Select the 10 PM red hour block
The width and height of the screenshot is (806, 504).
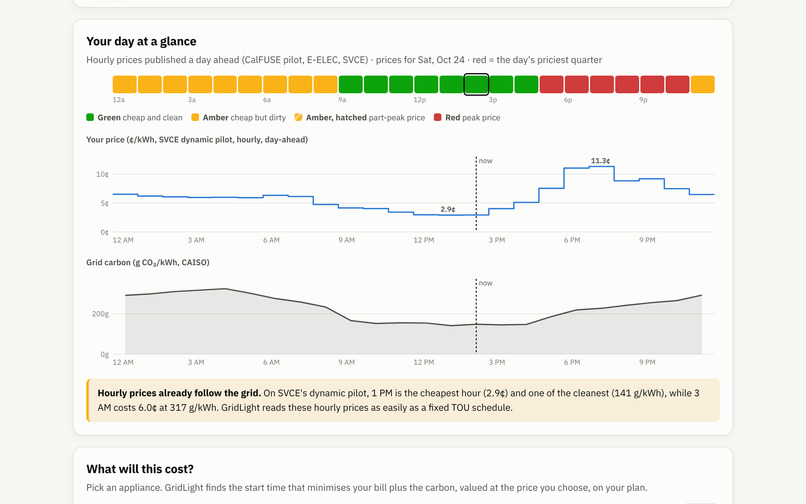pos(677,84)
